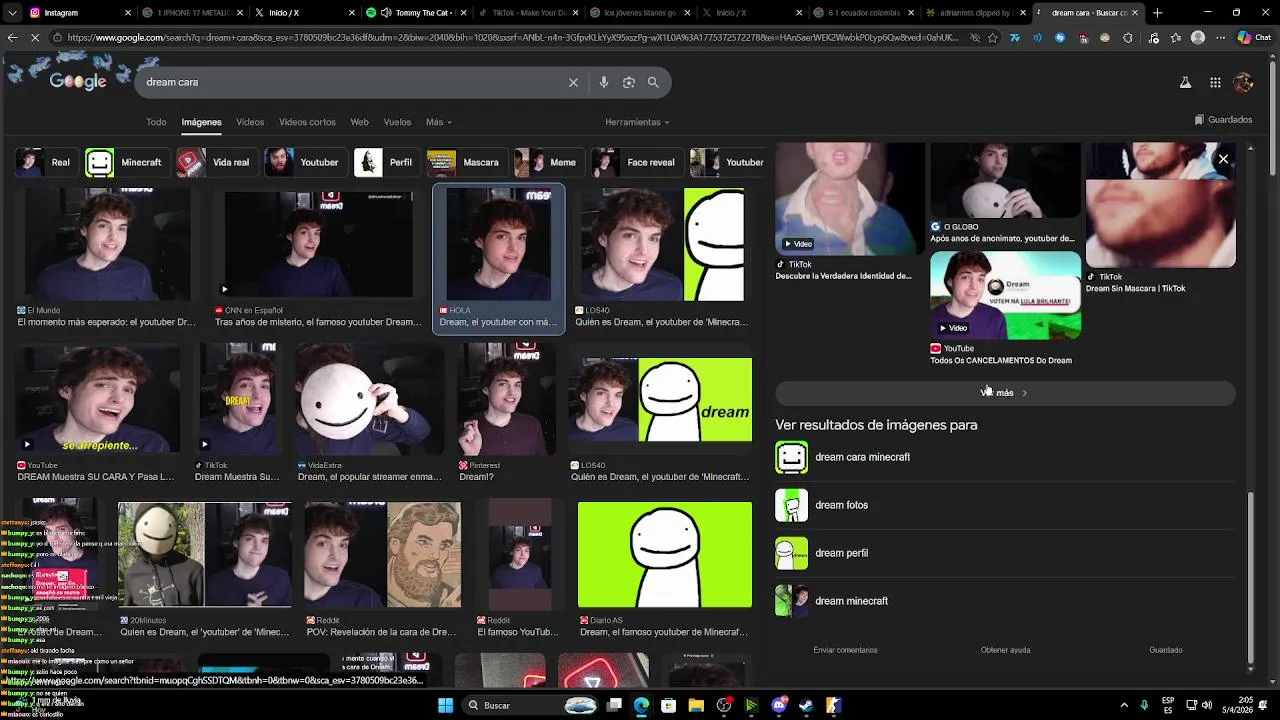Clear the Google search box text
The width and height of the screenshot is (1280, 720).
point(573,82)
